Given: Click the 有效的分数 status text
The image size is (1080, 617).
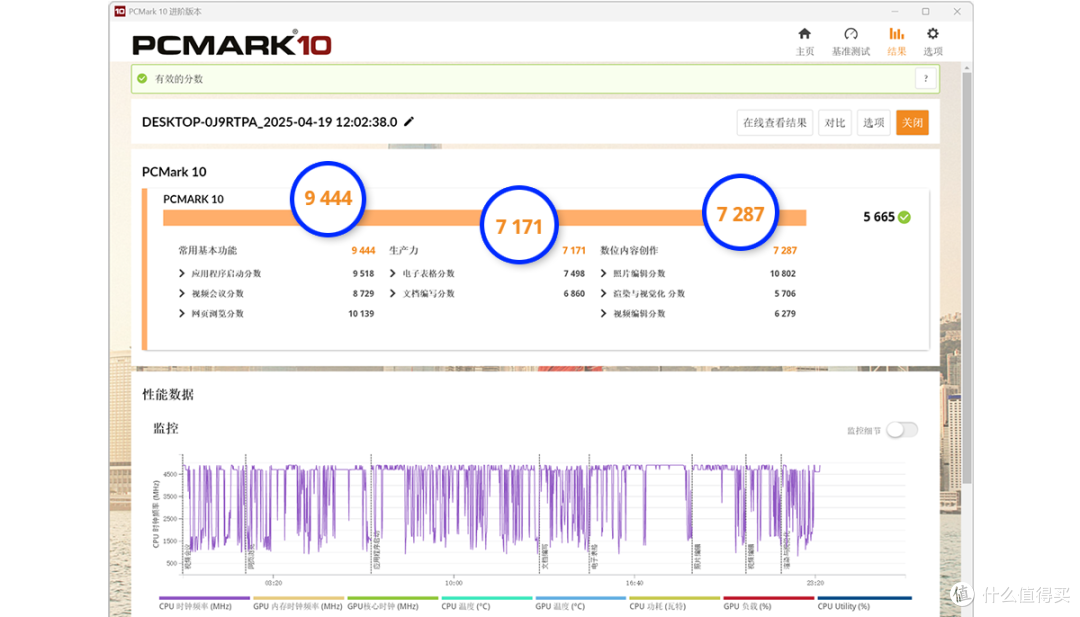Looking at the screenshot, I should click(x=179, y=79).
